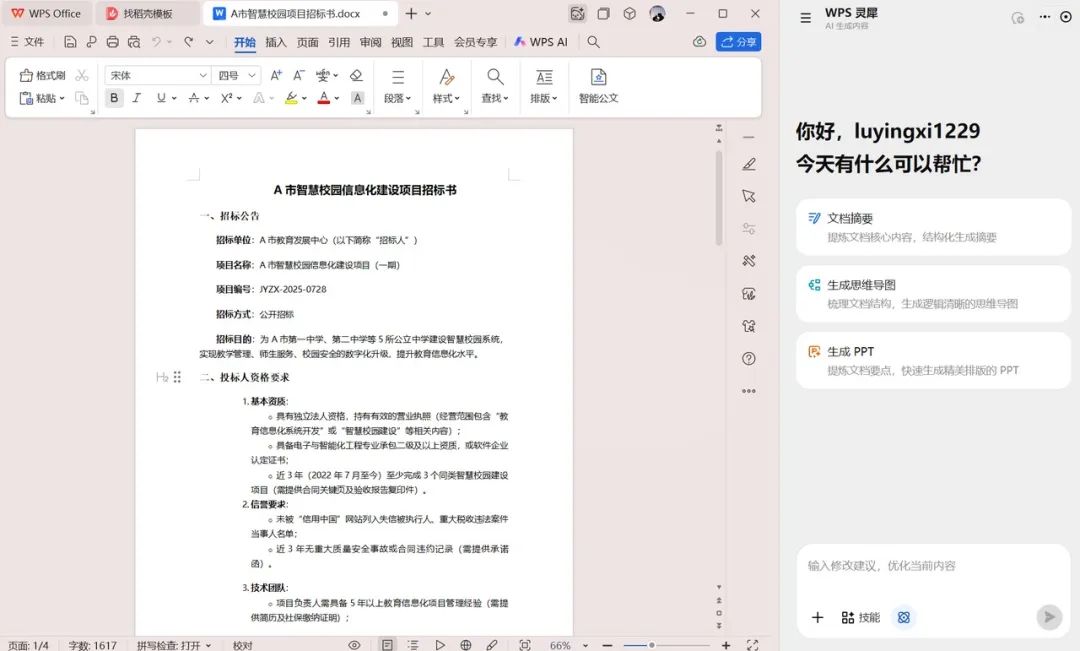1080x651 pixels.
Task: Click the clear formatting eraser icon
Action: click(x=356, y=75)
